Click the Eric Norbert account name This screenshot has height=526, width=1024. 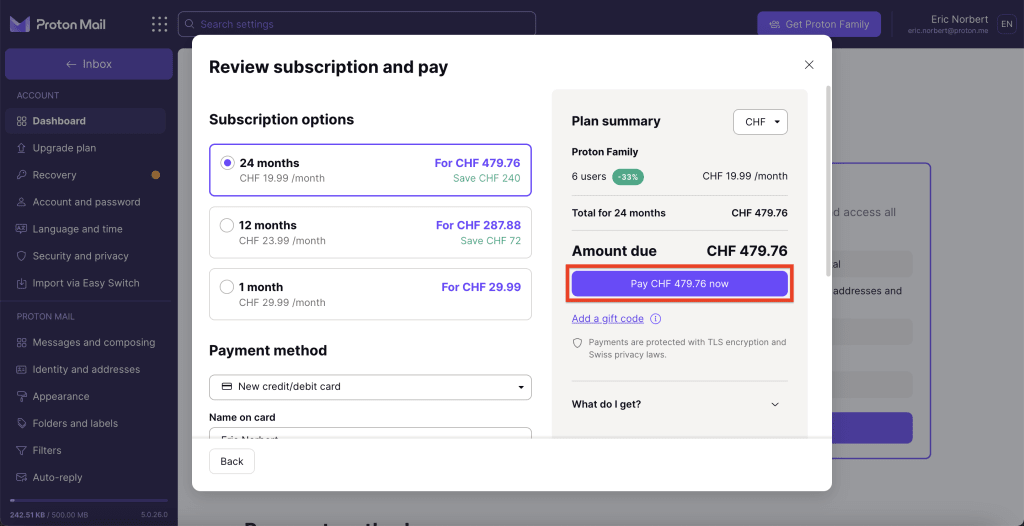[959, 19]
